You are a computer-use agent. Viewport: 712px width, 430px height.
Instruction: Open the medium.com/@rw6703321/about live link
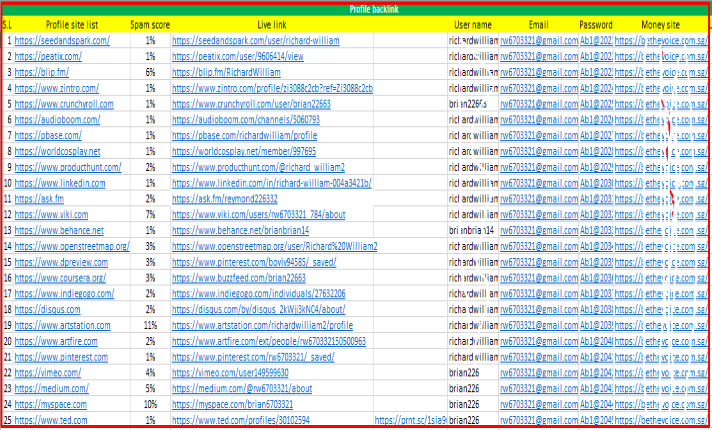tap(242, 388)
